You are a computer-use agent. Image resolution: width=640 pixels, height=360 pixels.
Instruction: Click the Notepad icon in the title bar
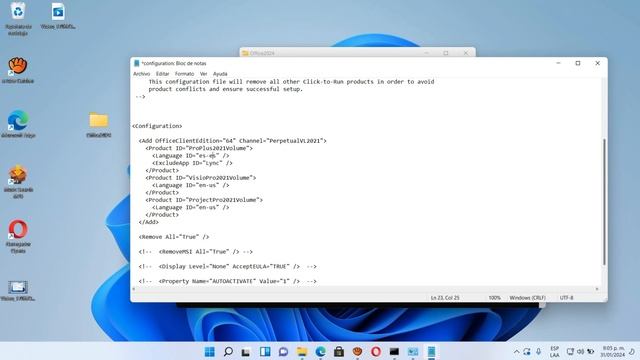[x=137, y=63]
